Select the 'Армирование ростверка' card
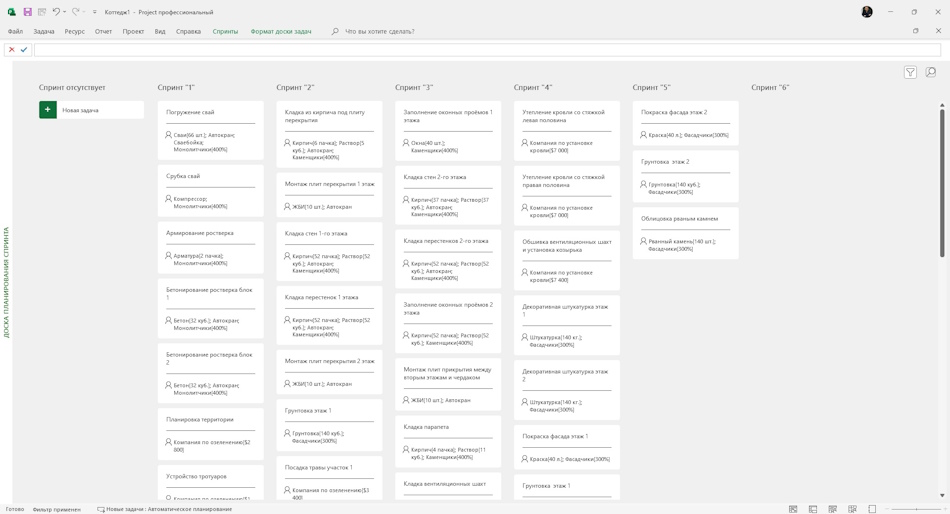The width and height of the screenshot is (950, 514). pyautogui.click(x=210, y=248)
